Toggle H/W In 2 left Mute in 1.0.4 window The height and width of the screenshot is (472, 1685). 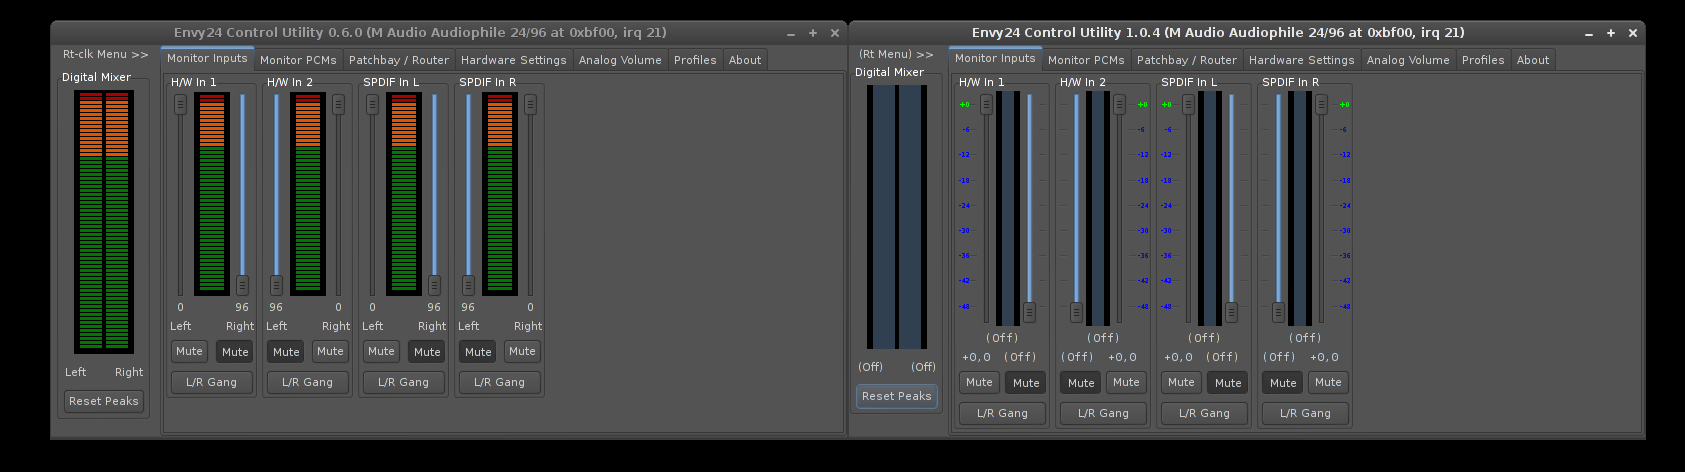[1081, 382]
